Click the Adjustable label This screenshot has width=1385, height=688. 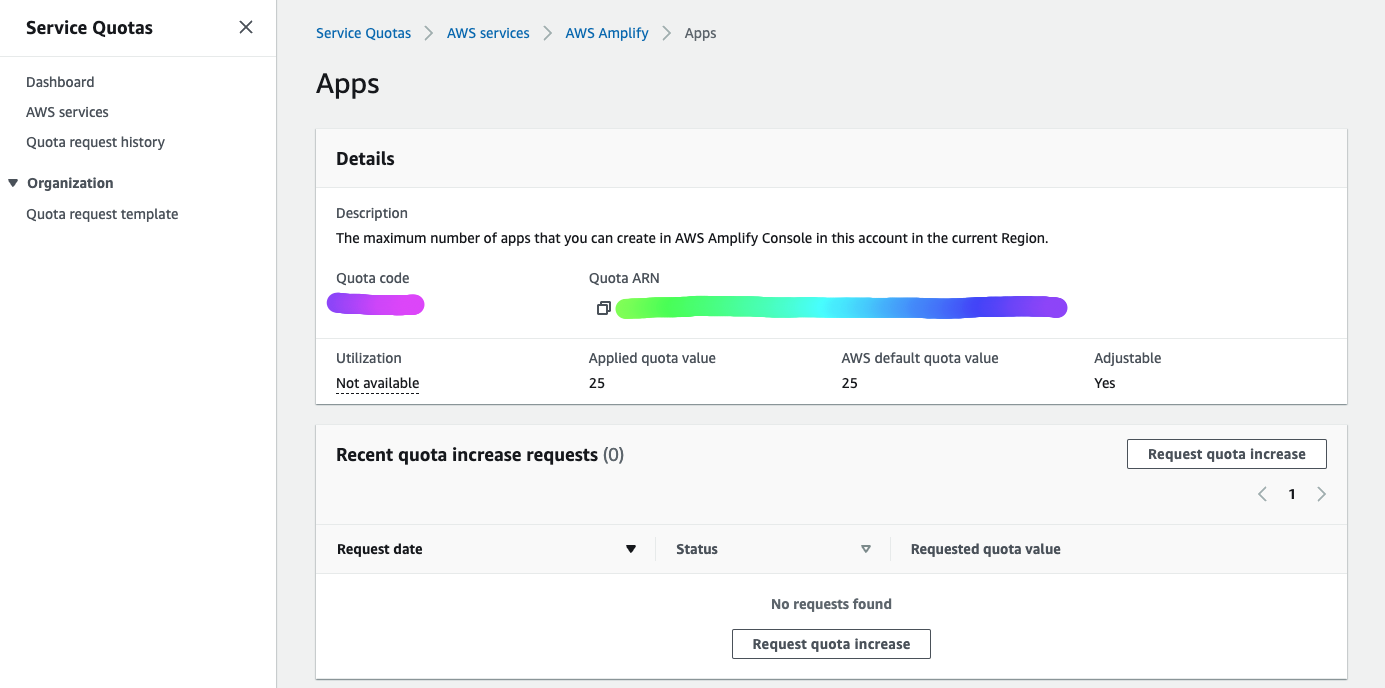coord(1128,358)
